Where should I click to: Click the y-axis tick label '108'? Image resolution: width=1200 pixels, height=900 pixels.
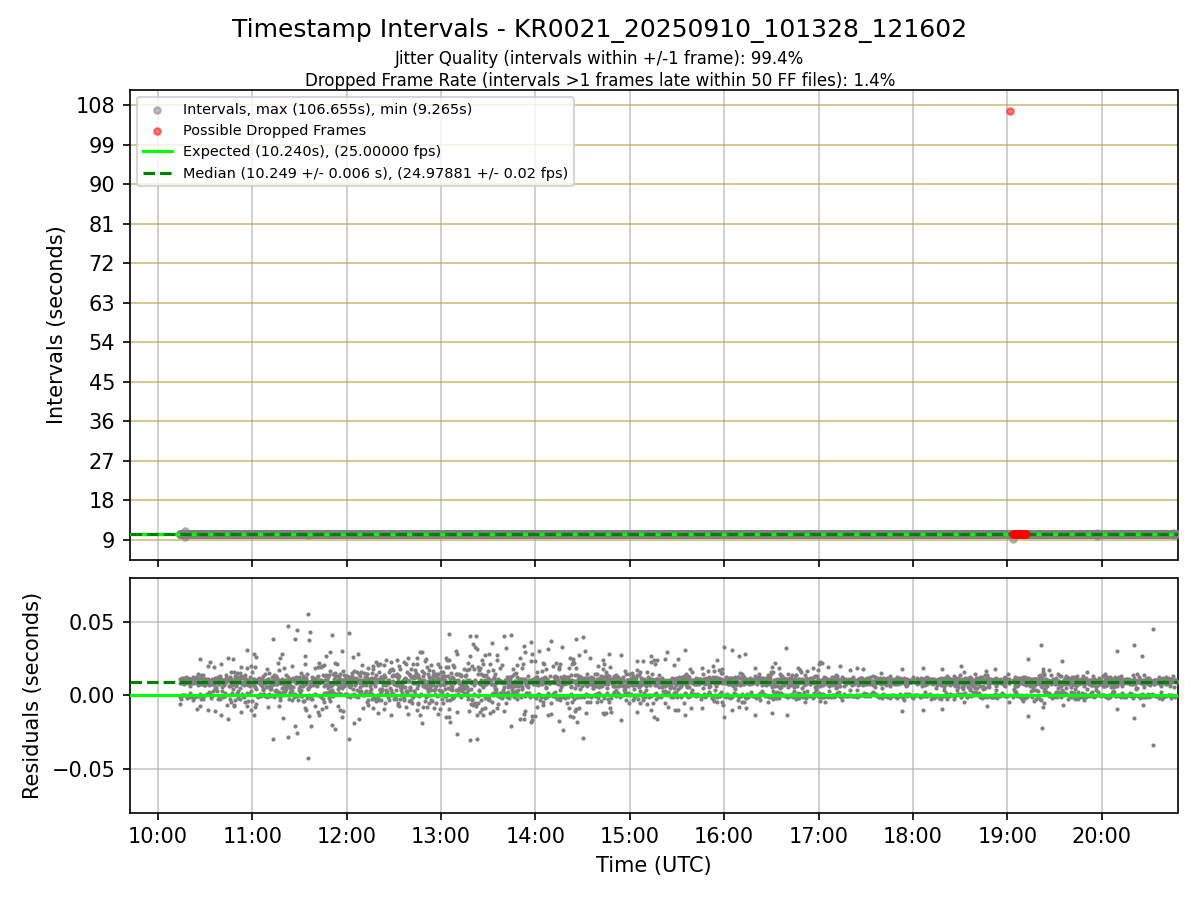pyautogui.click(x=95, y=105)
